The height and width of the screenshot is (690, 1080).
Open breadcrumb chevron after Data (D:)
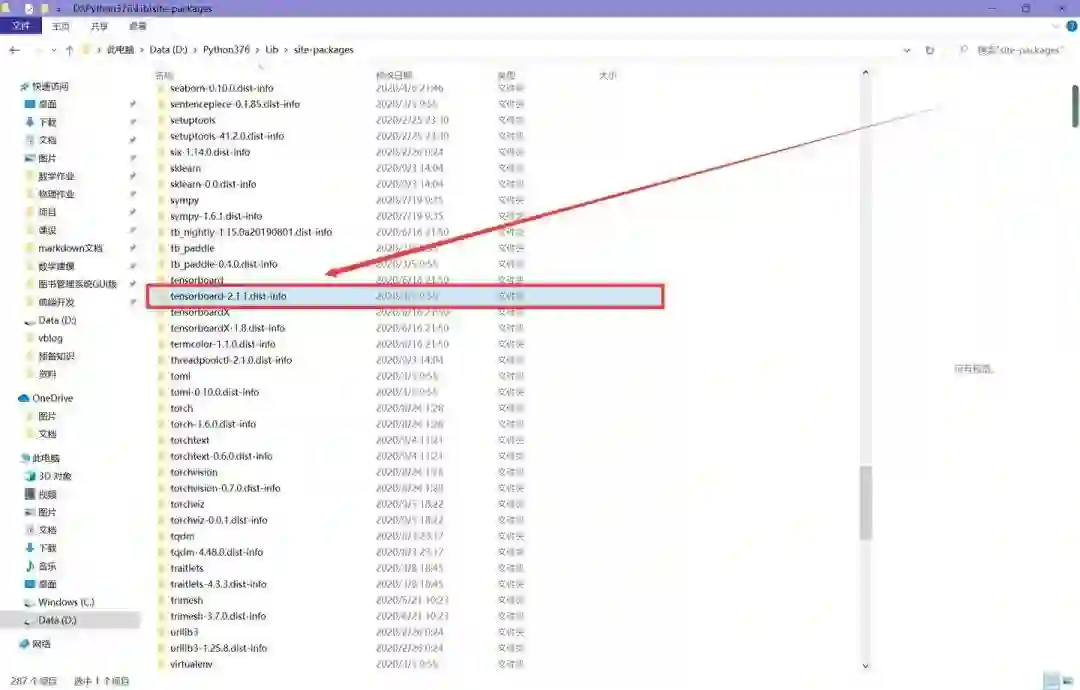(x=195, y=50)
